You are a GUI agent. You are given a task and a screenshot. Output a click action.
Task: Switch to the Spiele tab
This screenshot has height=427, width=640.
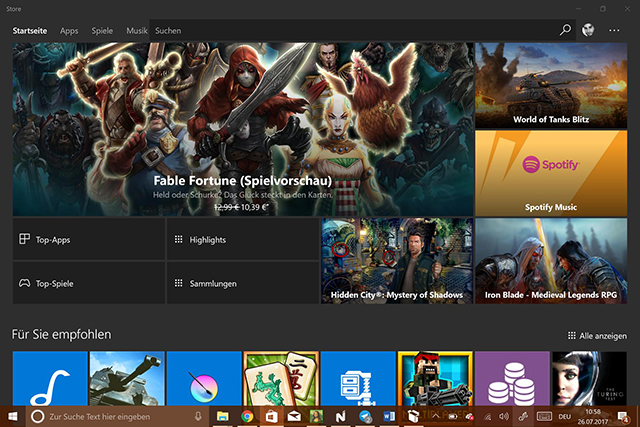click(x=102, y=31)
